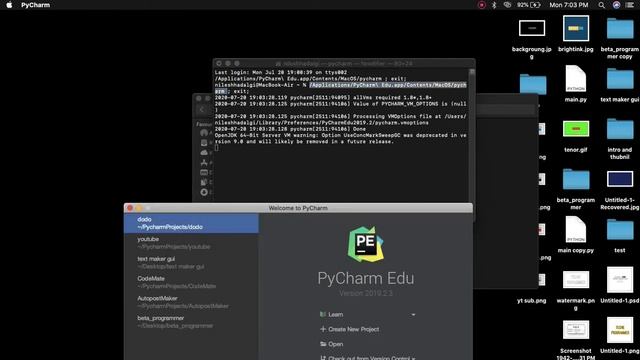Open the CodeMate recent project
Screen dimensions: 640x360
click(x=191, y=282)
